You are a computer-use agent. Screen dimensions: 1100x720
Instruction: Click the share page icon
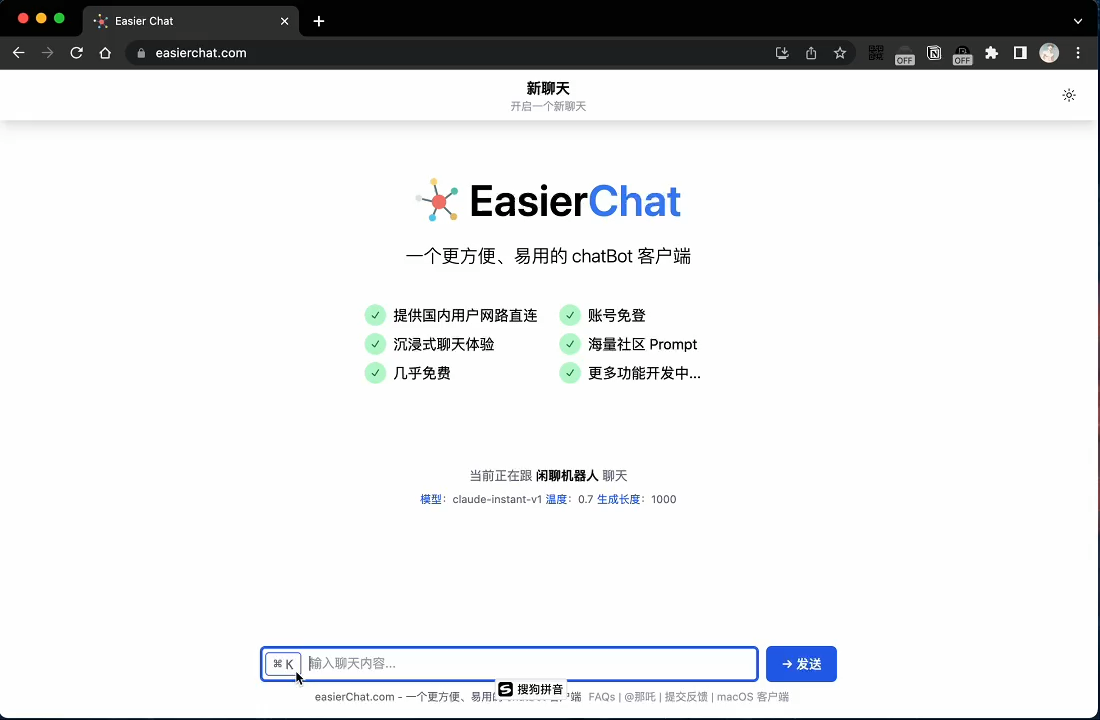pos(811,53)
